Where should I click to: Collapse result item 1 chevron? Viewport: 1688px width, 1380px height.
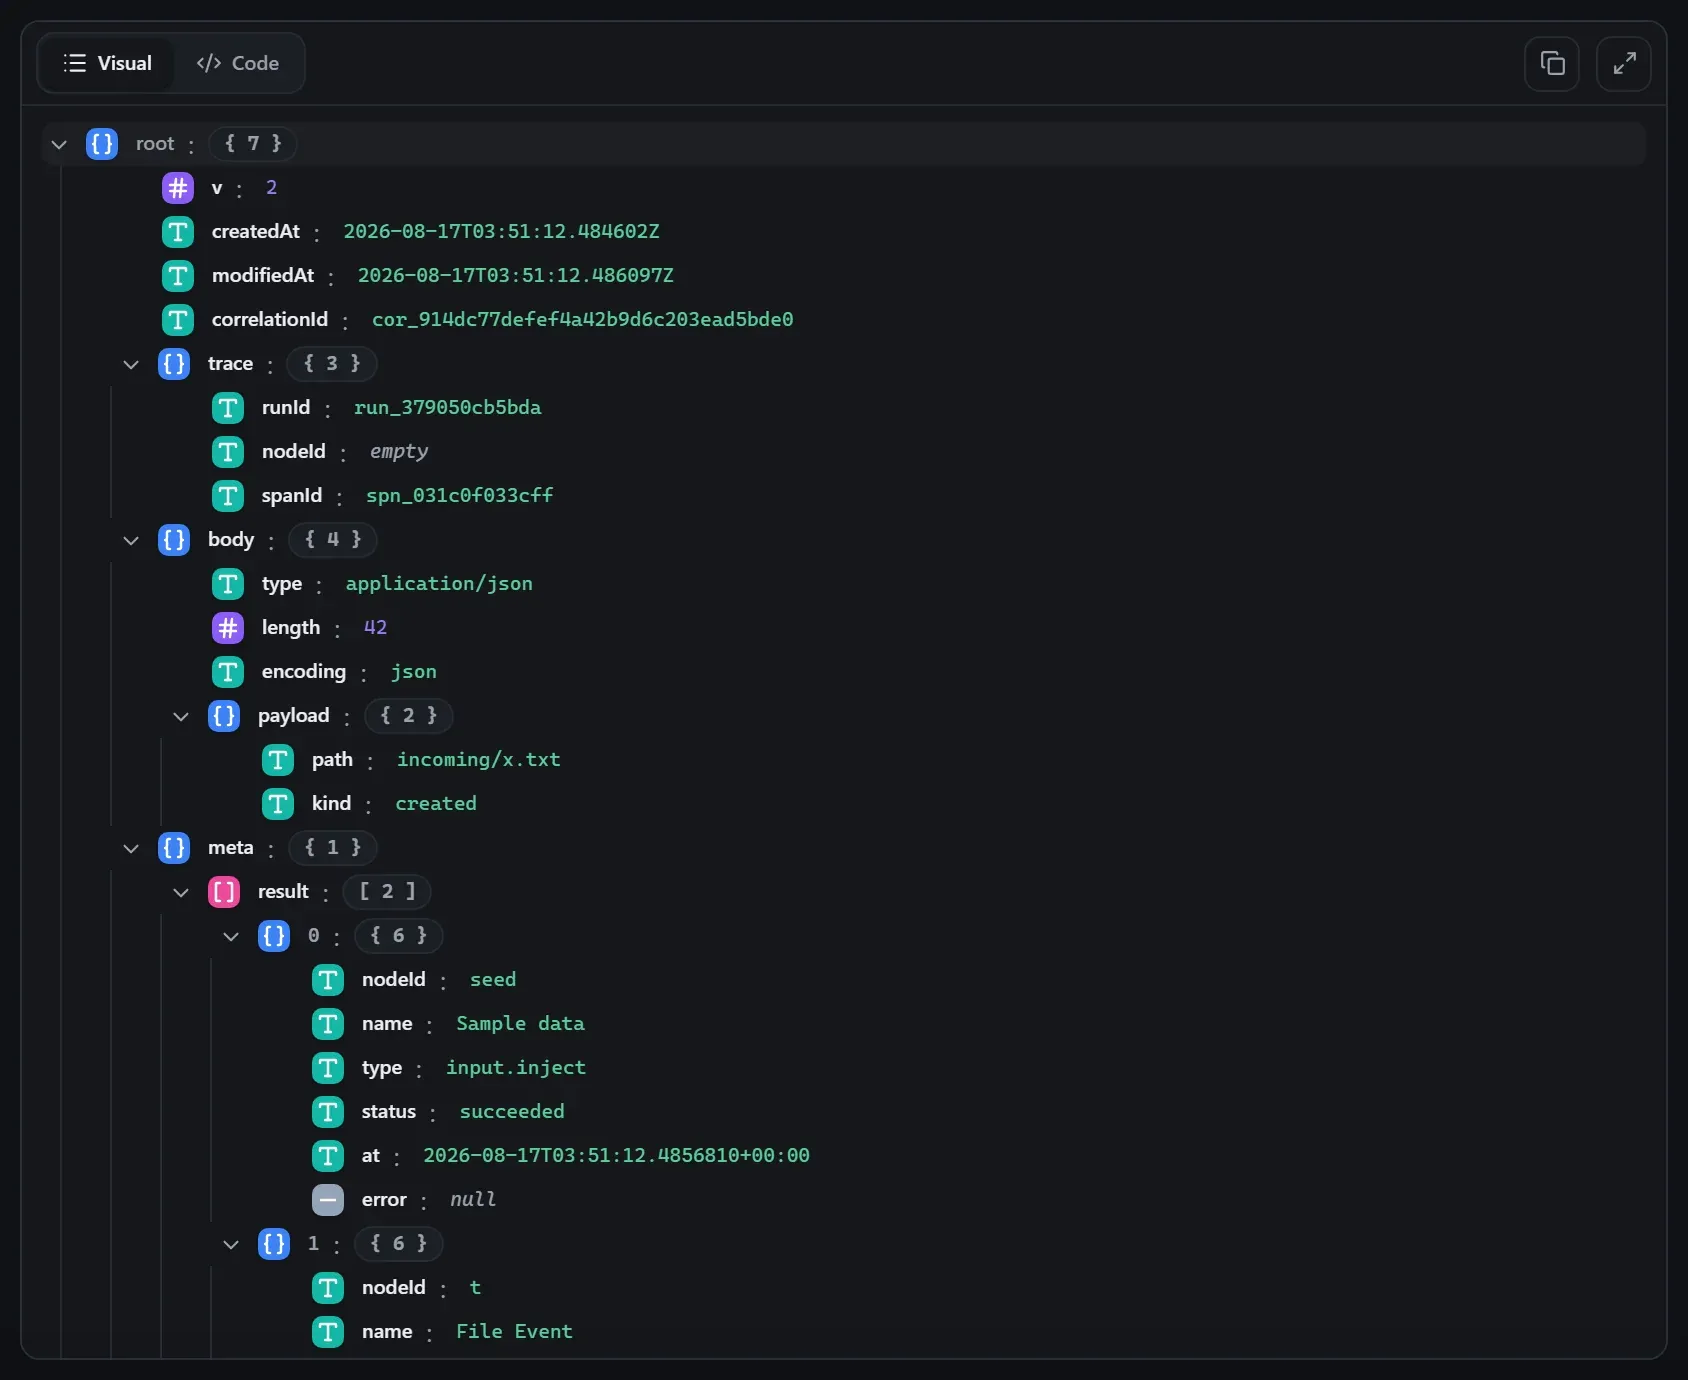(231, 1244)
